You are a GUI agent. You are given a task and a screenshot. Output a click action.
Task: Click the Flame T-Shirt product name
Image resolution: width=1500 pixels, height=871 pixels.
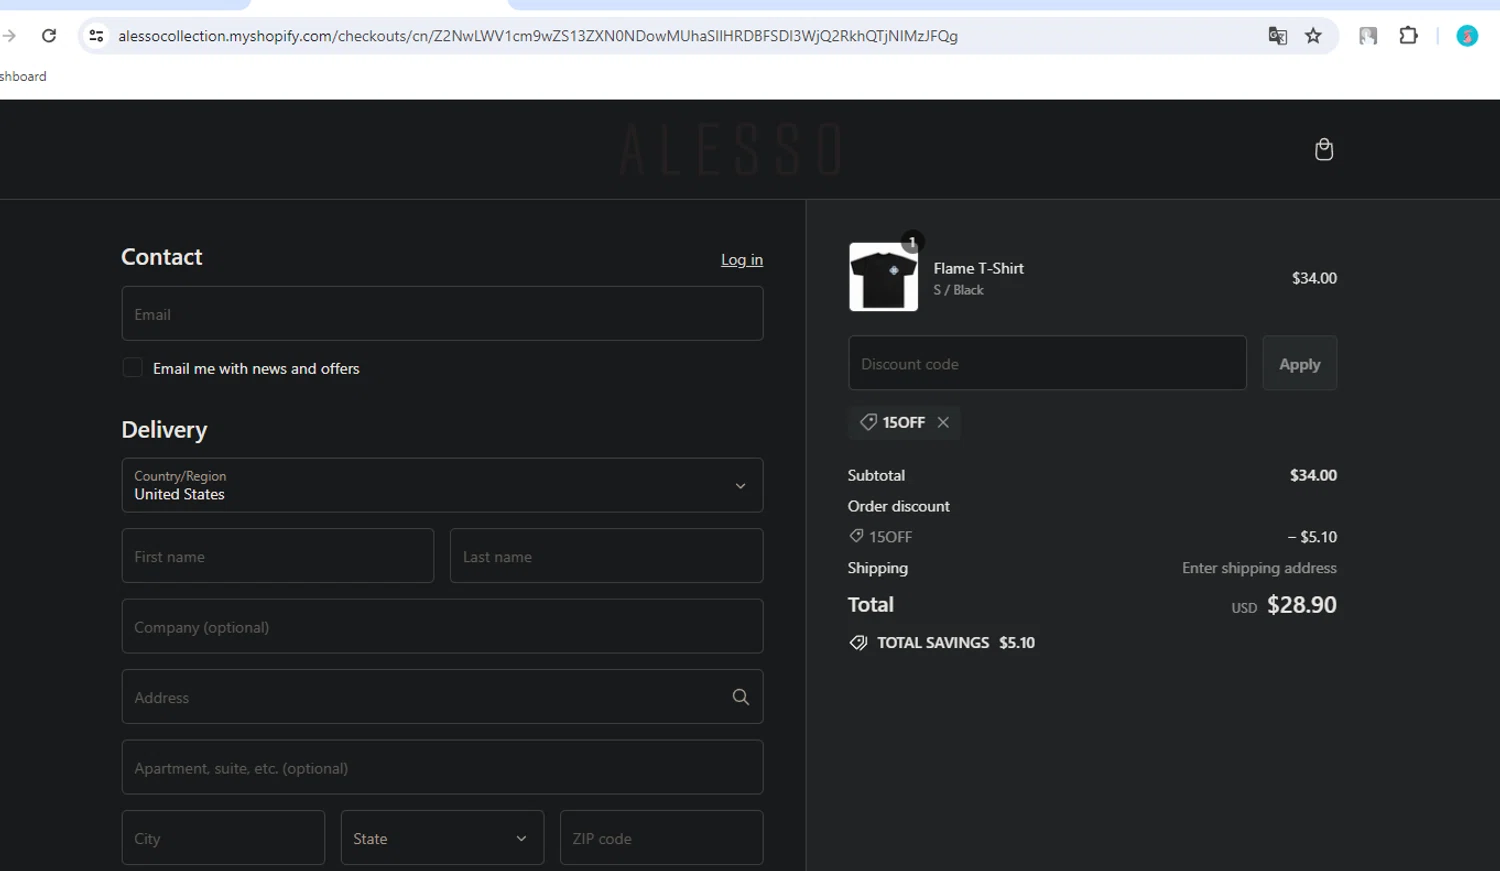coord(978,268)
